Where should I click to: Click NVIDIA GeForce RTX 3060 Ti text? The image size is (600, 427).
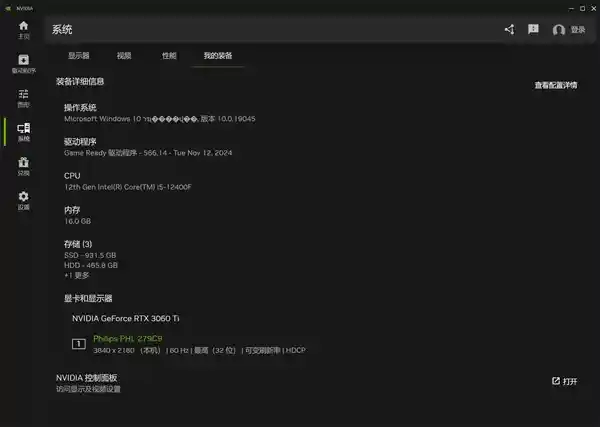(126, 318)
